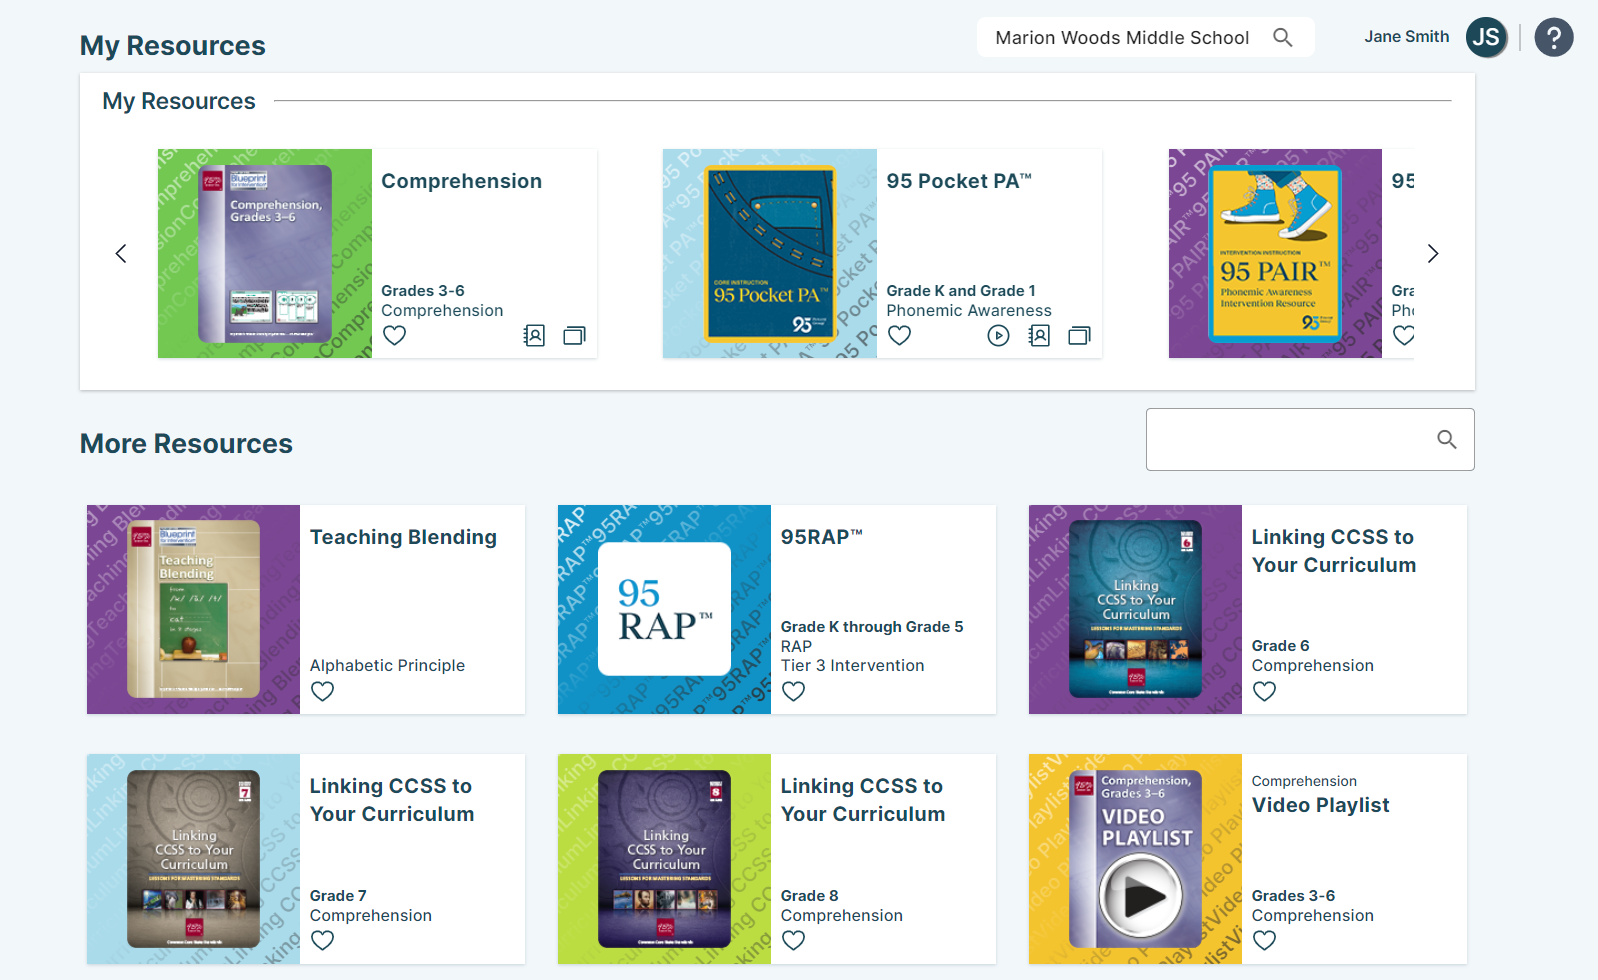The height and width of the screenshot is (980, 1598).
Task: Click 'Grade K and Grade 1' text
Action: coord(961,291)
